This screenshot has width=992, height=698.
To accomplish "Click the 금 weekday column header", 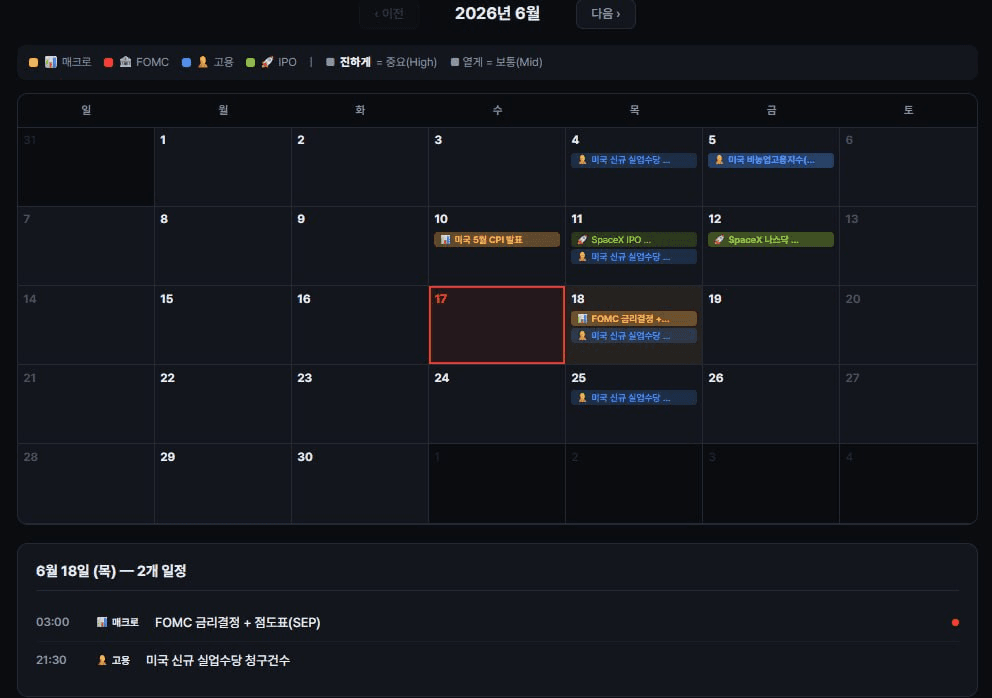I will (771, 110).
